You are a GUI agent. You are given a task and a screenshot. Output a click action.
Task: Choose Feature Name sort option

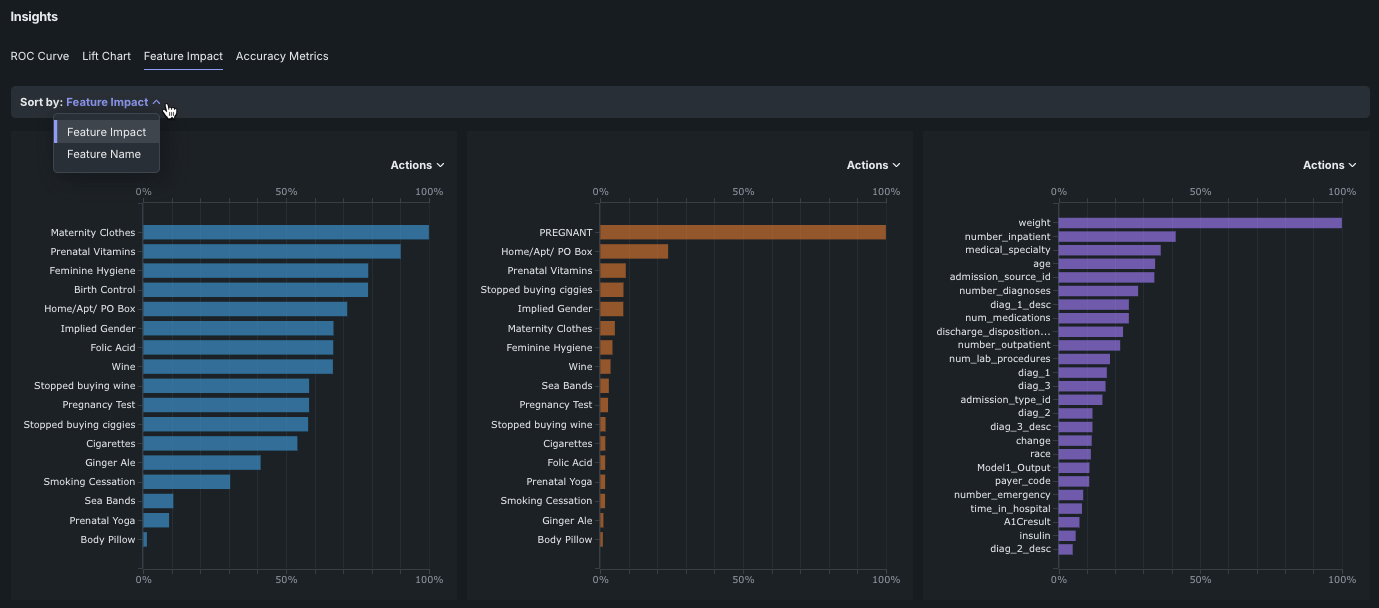[x=104, y=154]
